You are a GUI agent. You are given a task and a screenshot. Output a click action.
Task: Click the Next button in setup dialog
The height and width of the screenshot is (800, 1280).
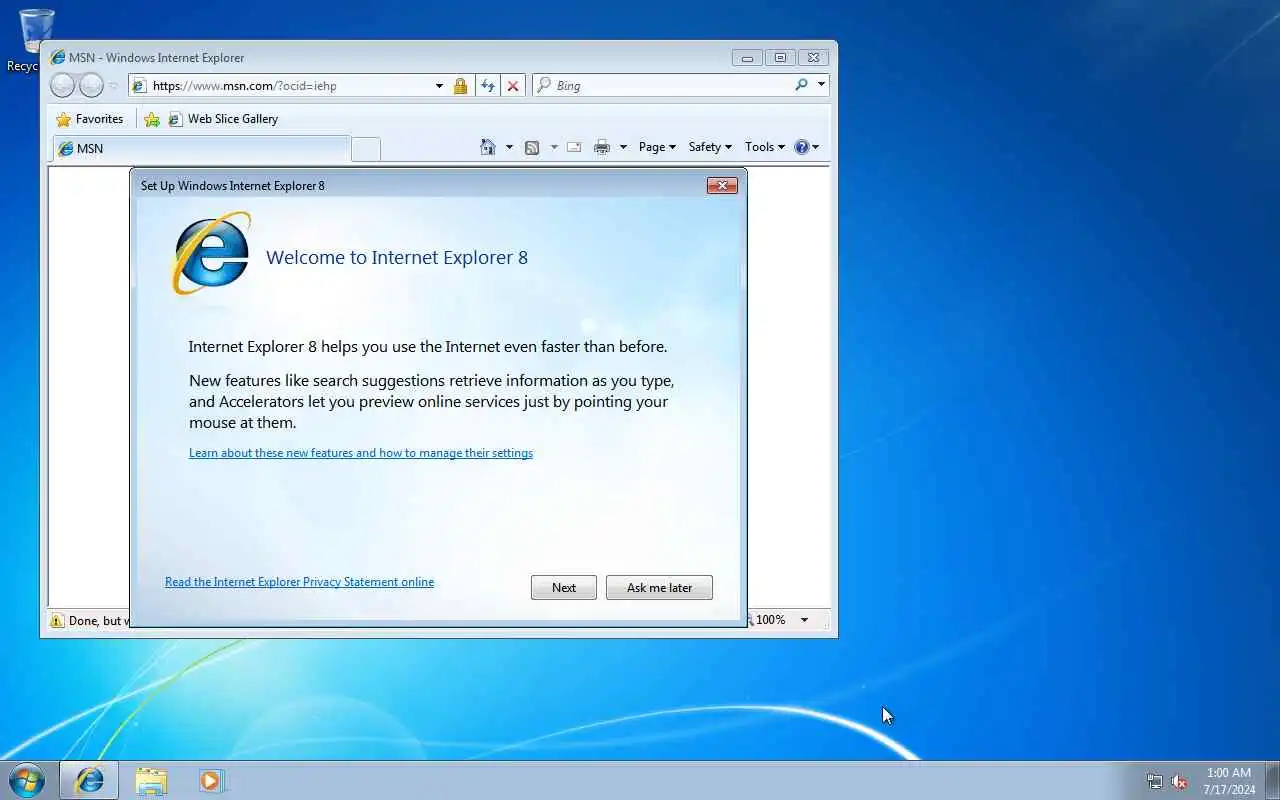563,587
